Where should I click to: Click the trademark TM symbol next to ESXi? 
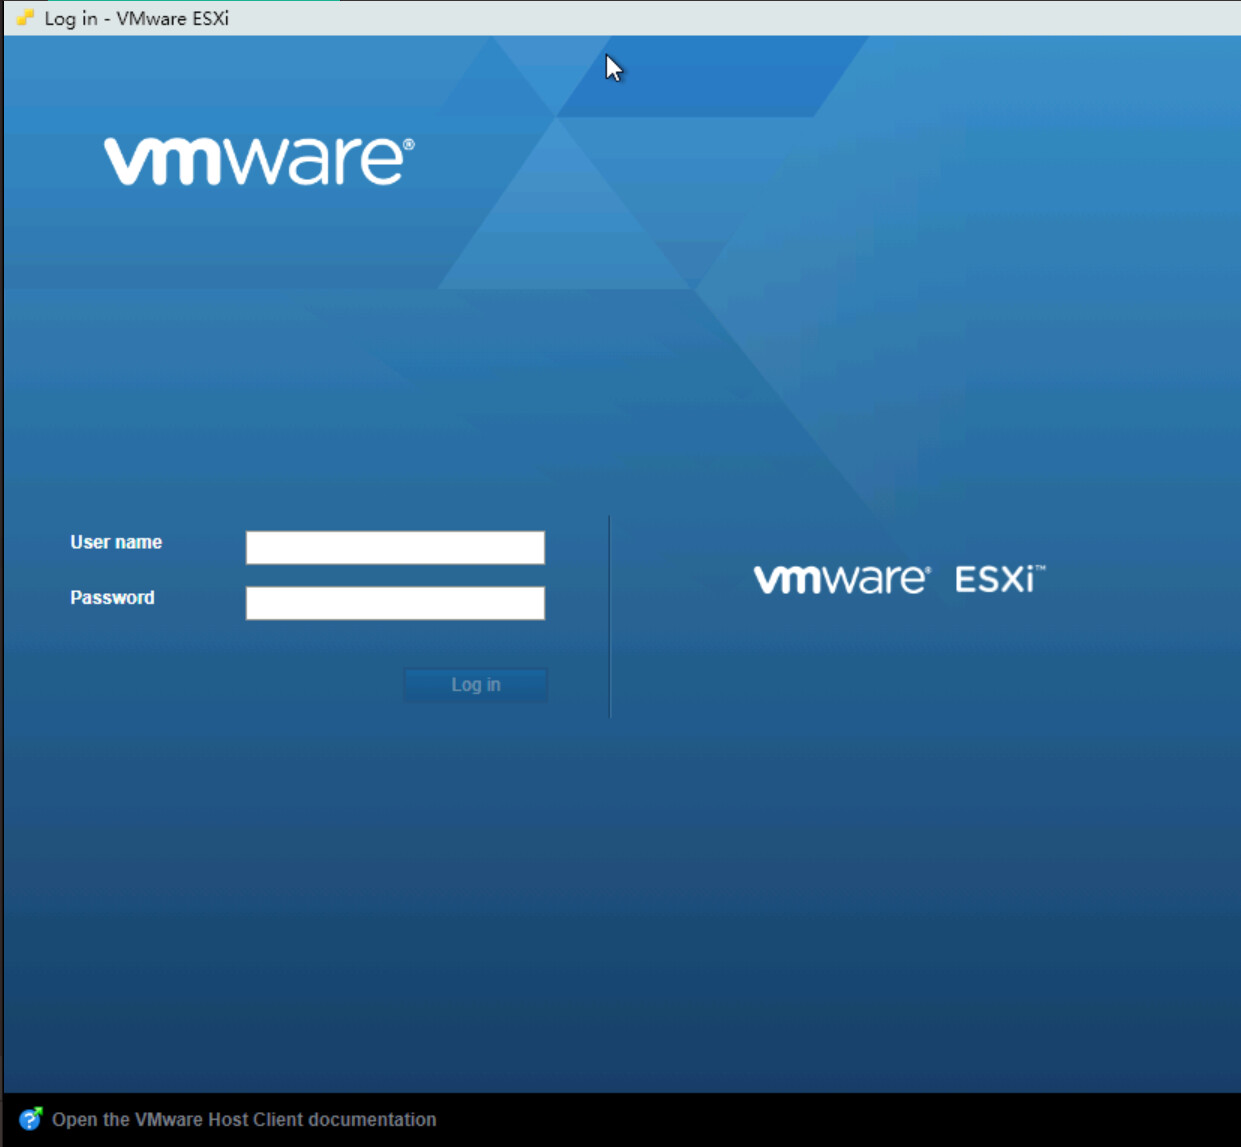(x=1040, y=568)
